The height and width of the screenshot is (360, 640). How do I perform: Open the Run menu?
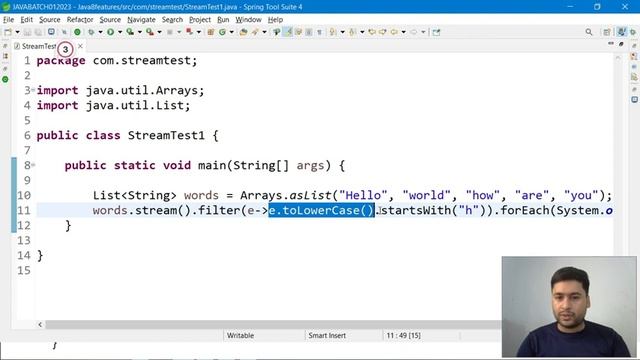click(223, 20)
